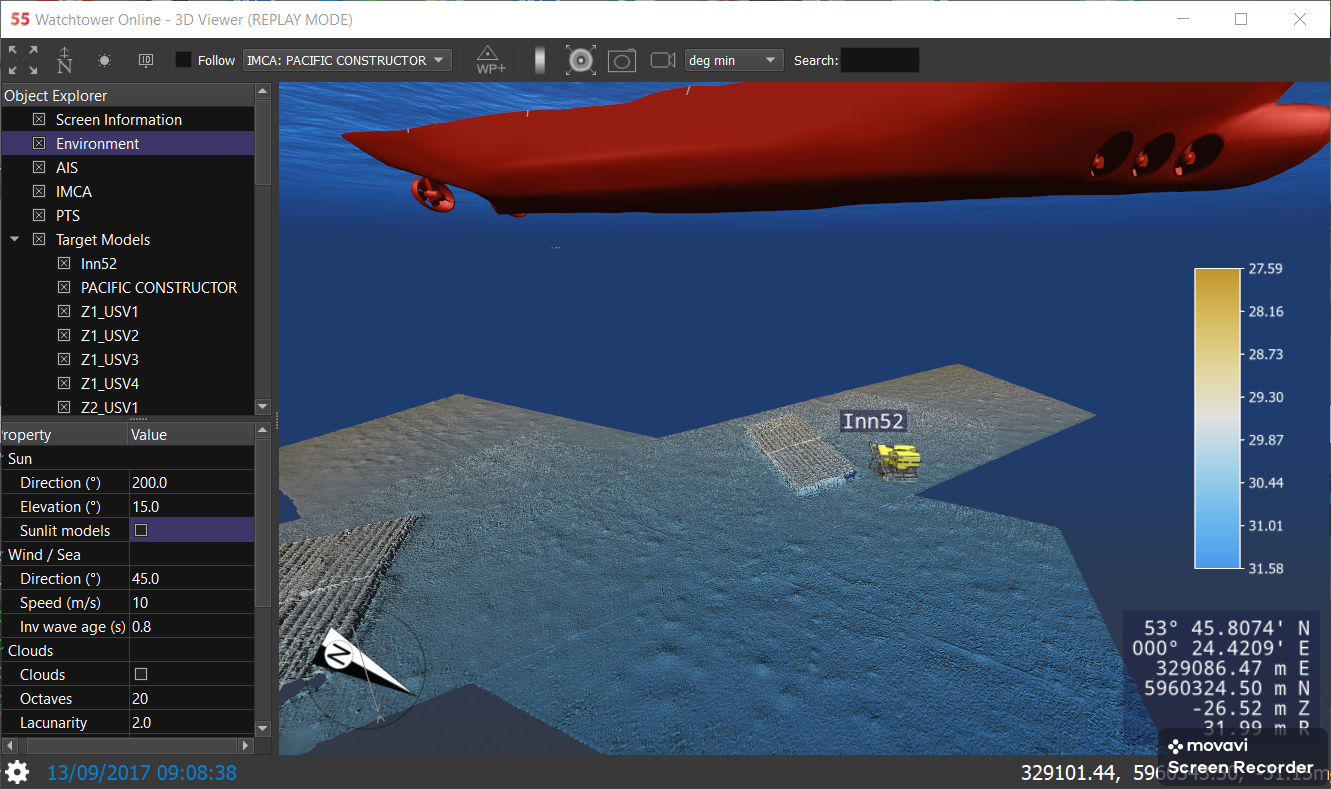Click Sun Elevation value 15.0
1331x789 pixels.
click(191, 506)
